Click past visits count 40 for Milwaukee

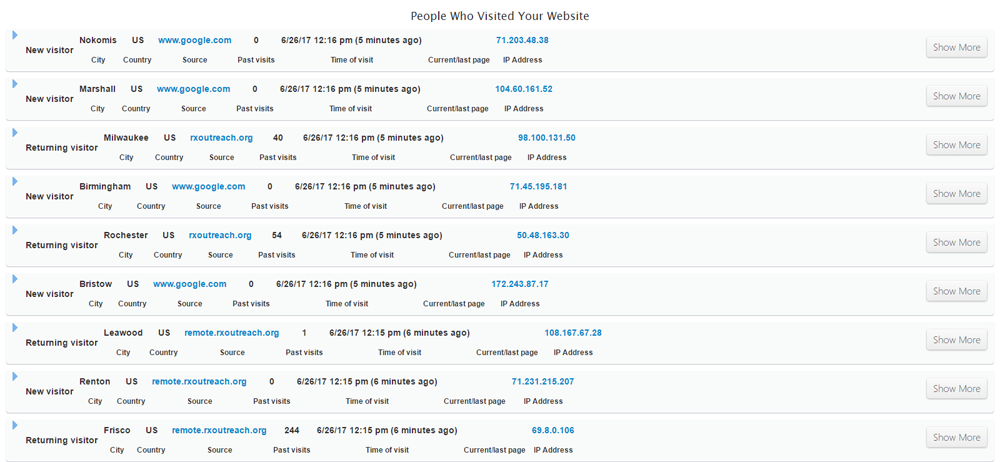(277, 138)
